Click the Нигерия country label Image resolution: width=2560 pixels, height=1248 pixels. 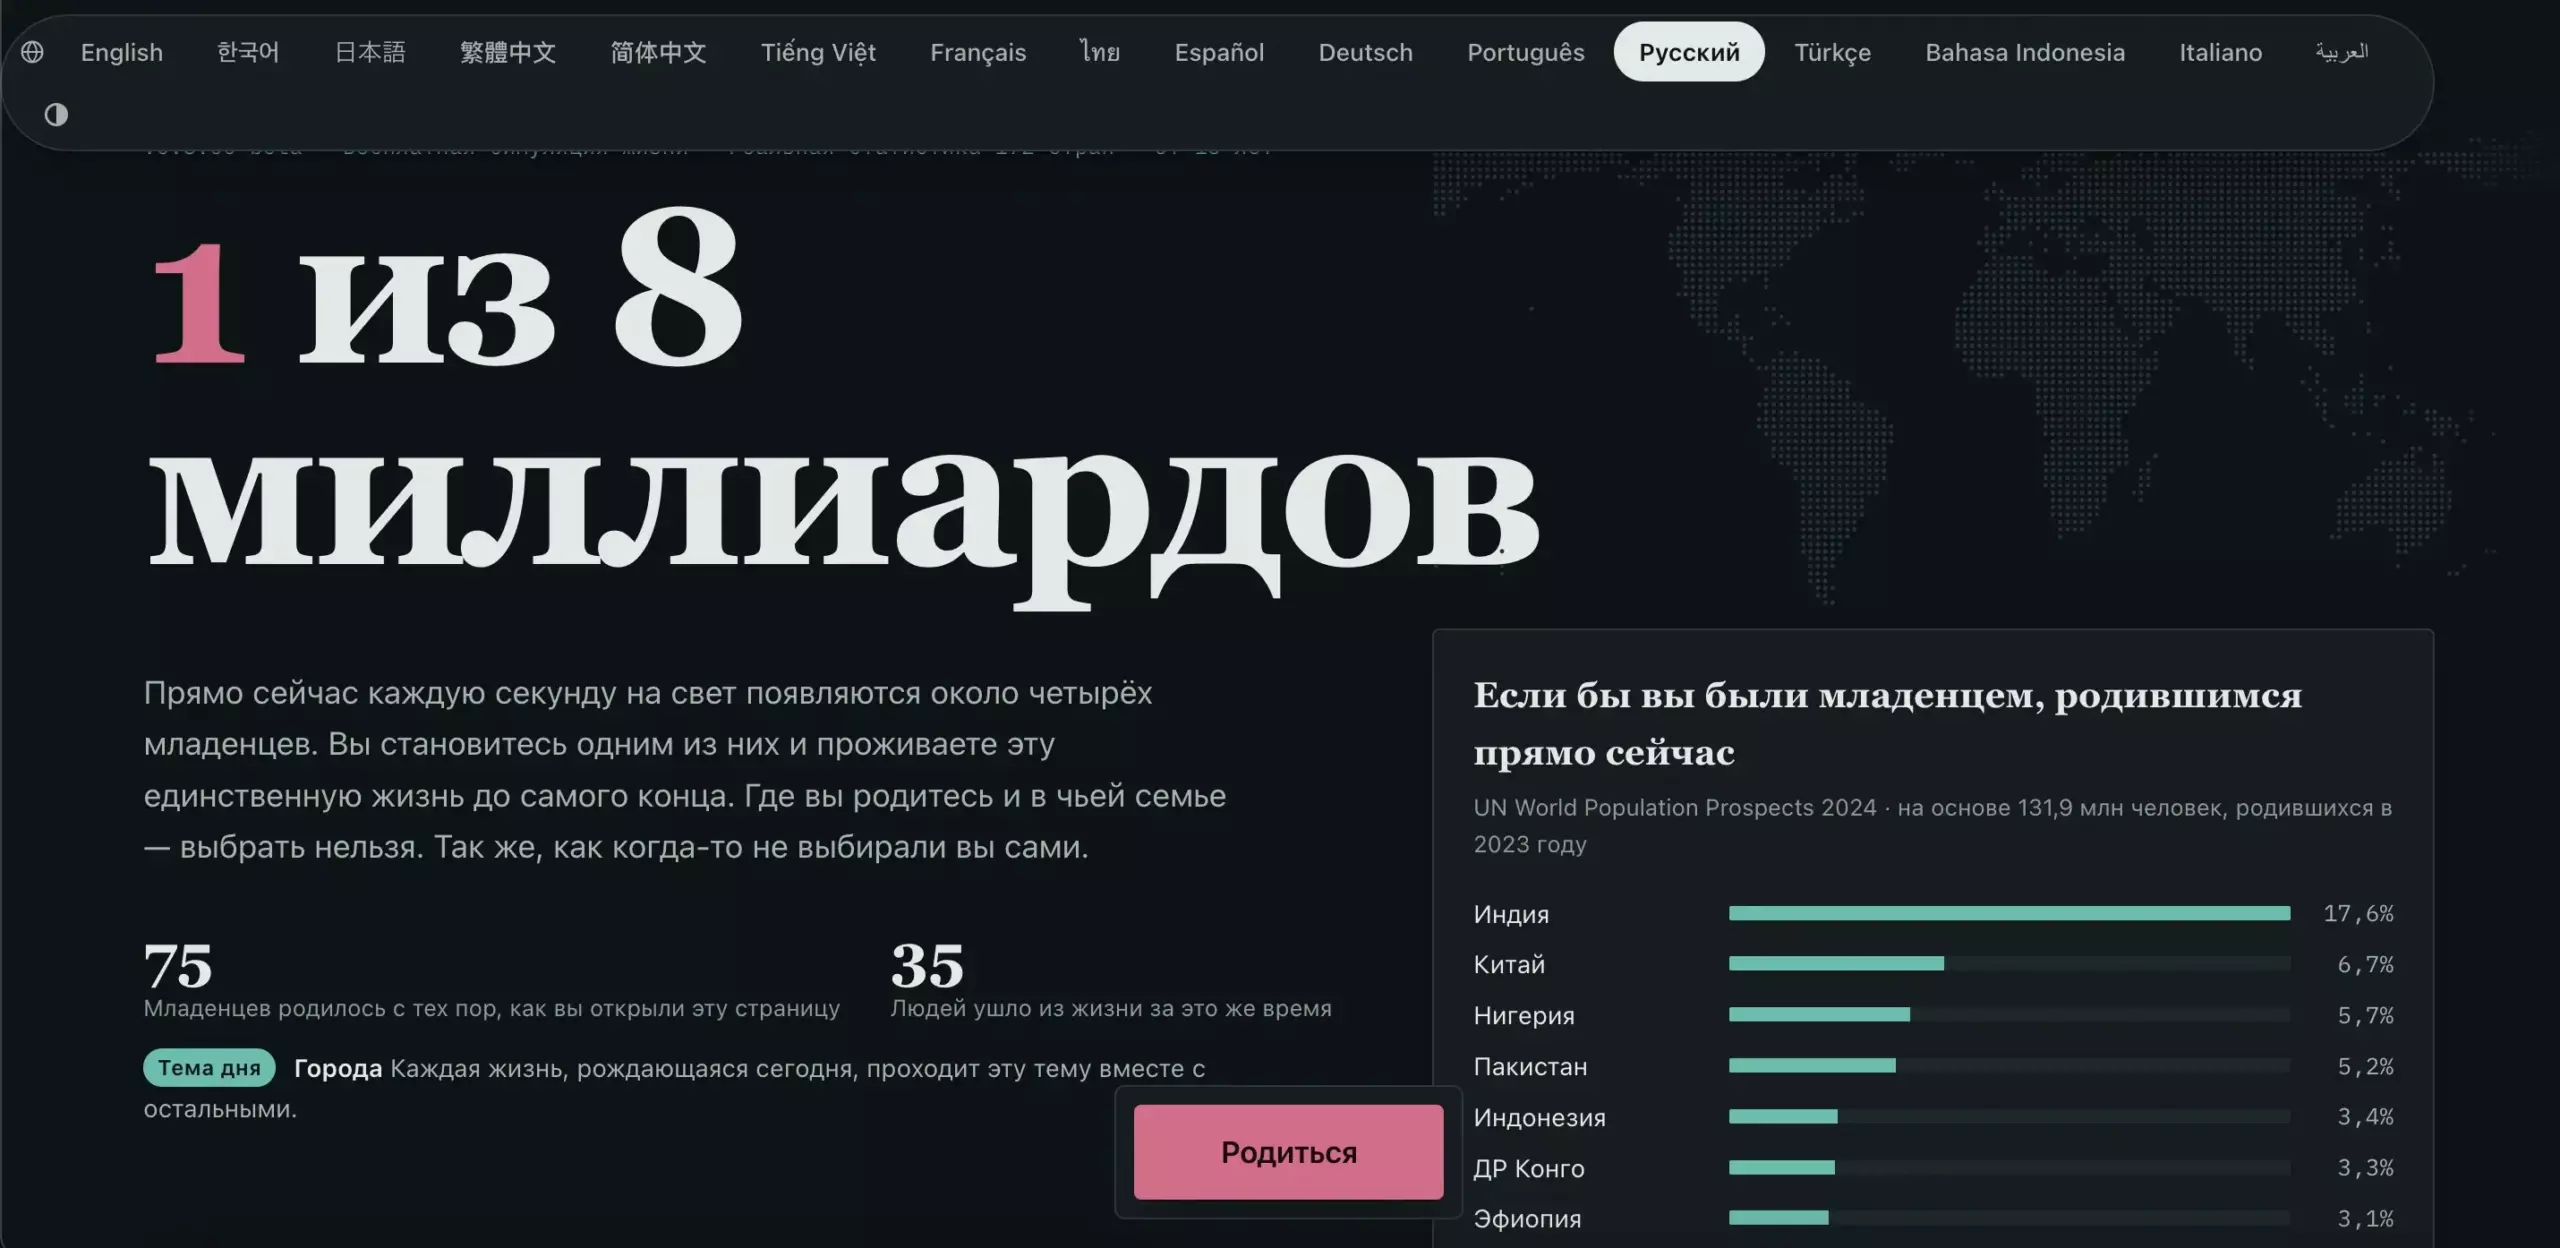tap(1523, 1015)
